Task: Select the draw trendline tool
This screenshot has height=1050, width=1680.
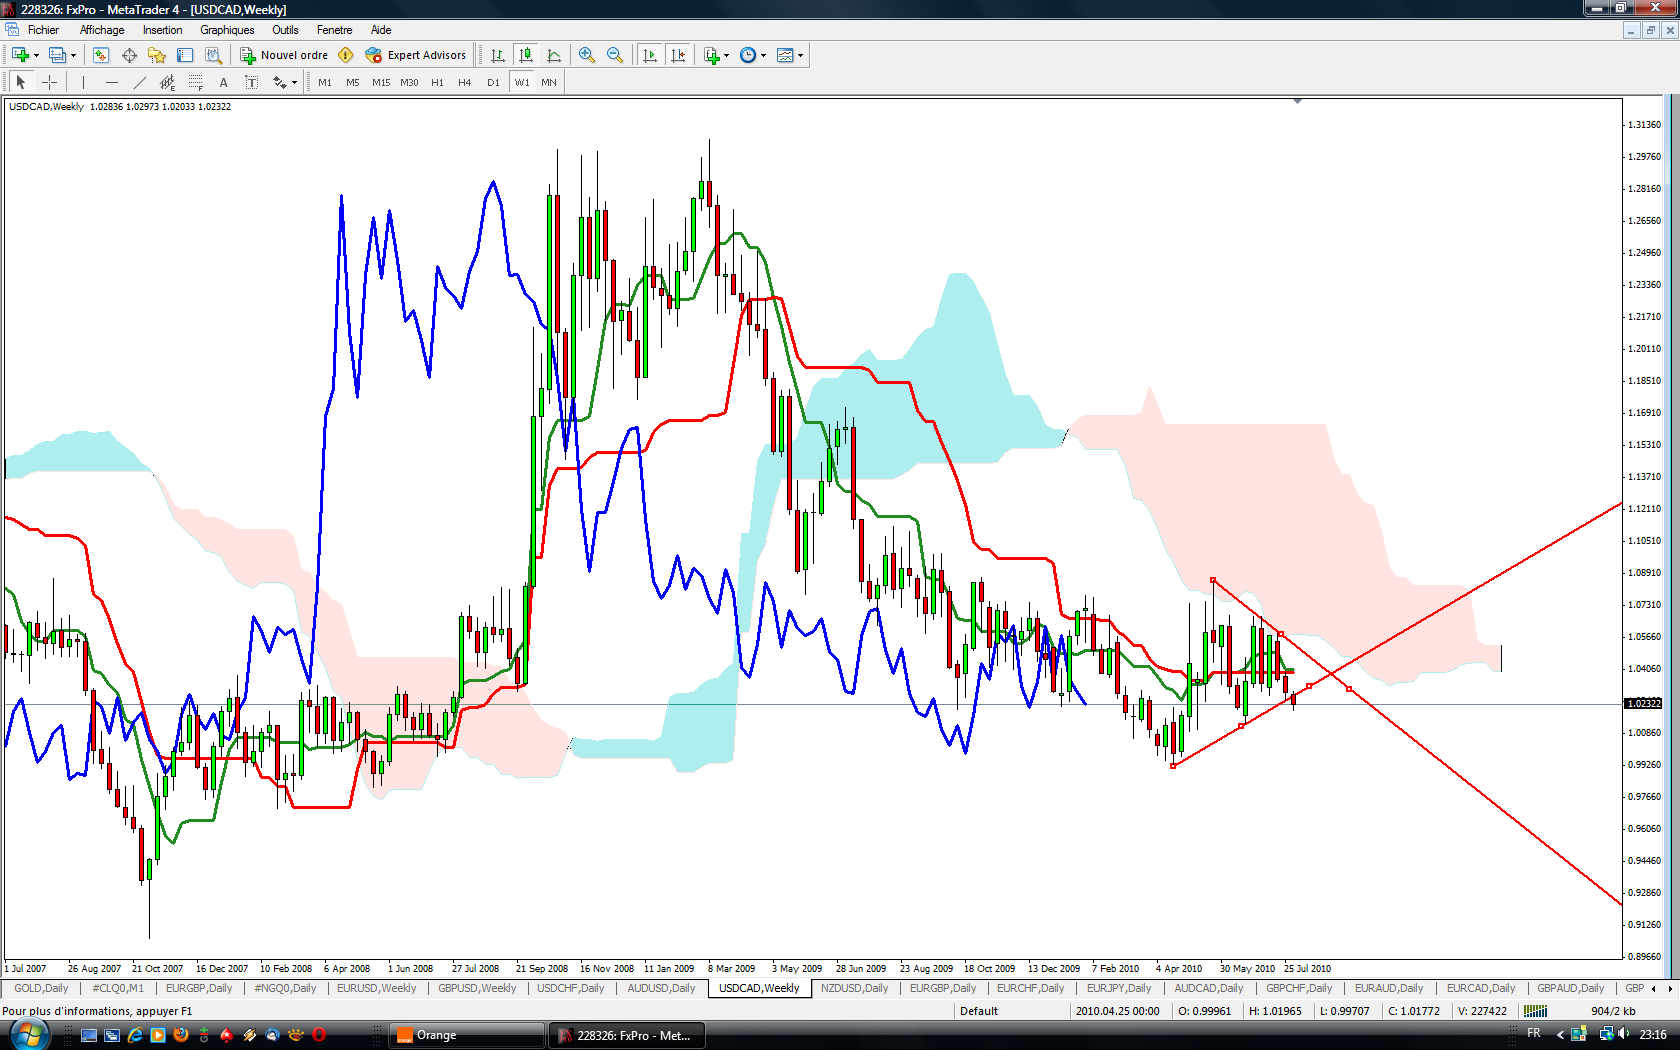Action: coord(140,82)
